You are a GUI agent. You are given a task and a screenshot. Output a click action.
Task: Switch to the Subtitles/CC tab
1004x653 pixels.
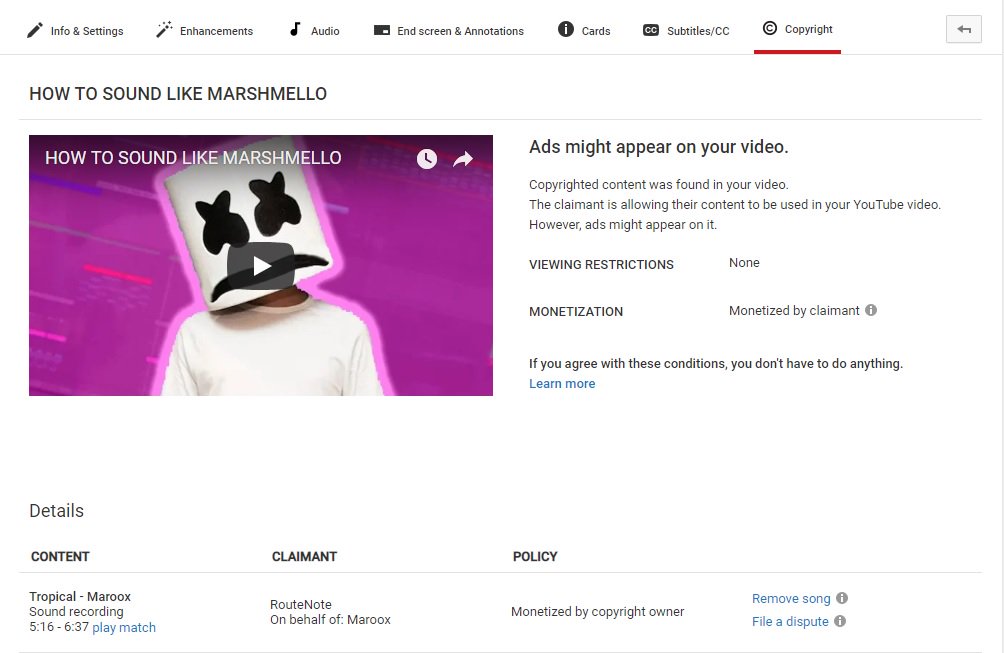pos(686,31)
